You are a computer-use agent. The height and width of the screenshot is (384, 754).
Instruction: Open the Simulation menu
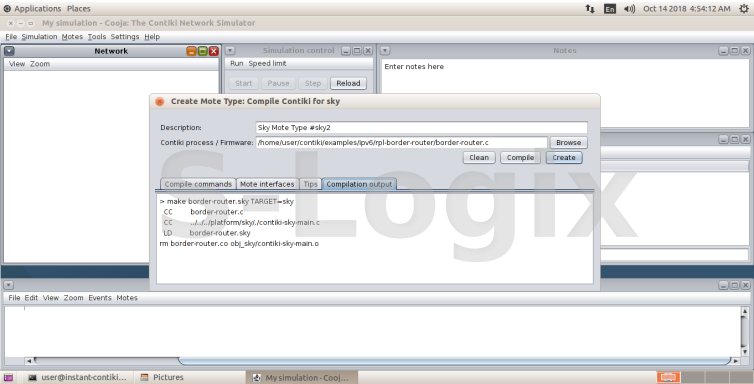(x=39, y=37)
